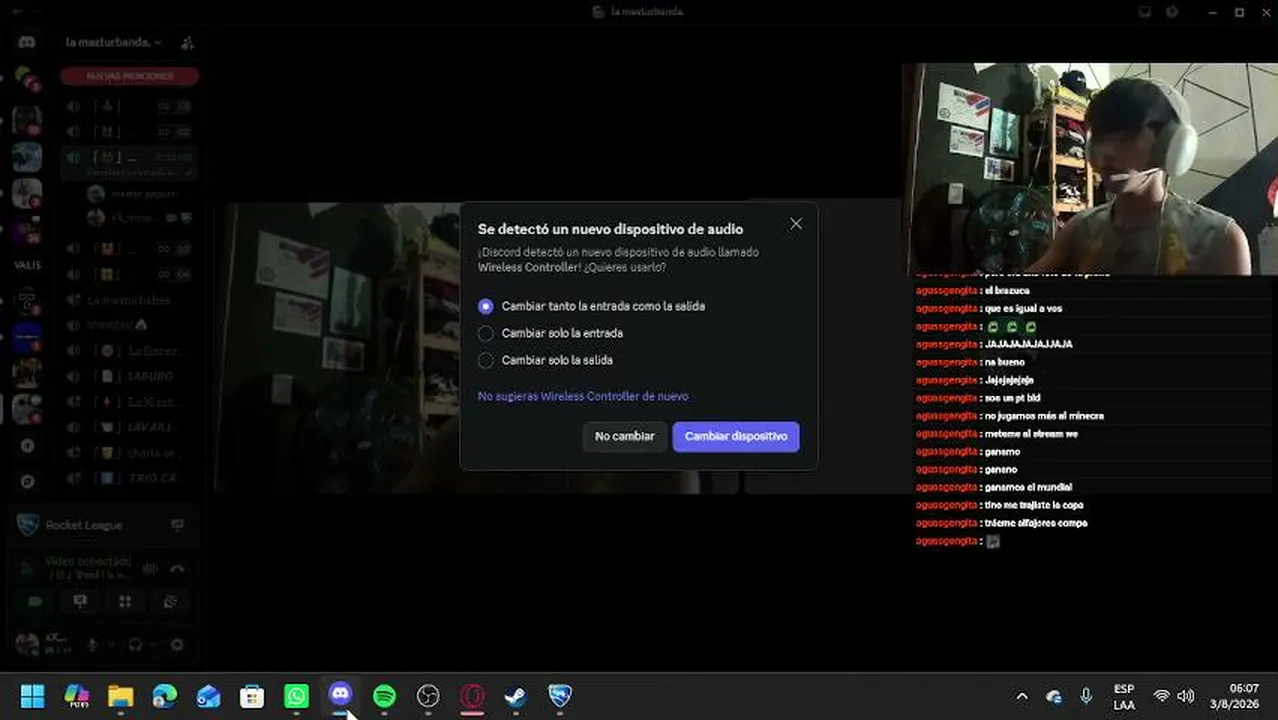This screenshot has width=1278, height=720.
Task: Switch to Steam in the taskbar
Action: coord(516,696)
